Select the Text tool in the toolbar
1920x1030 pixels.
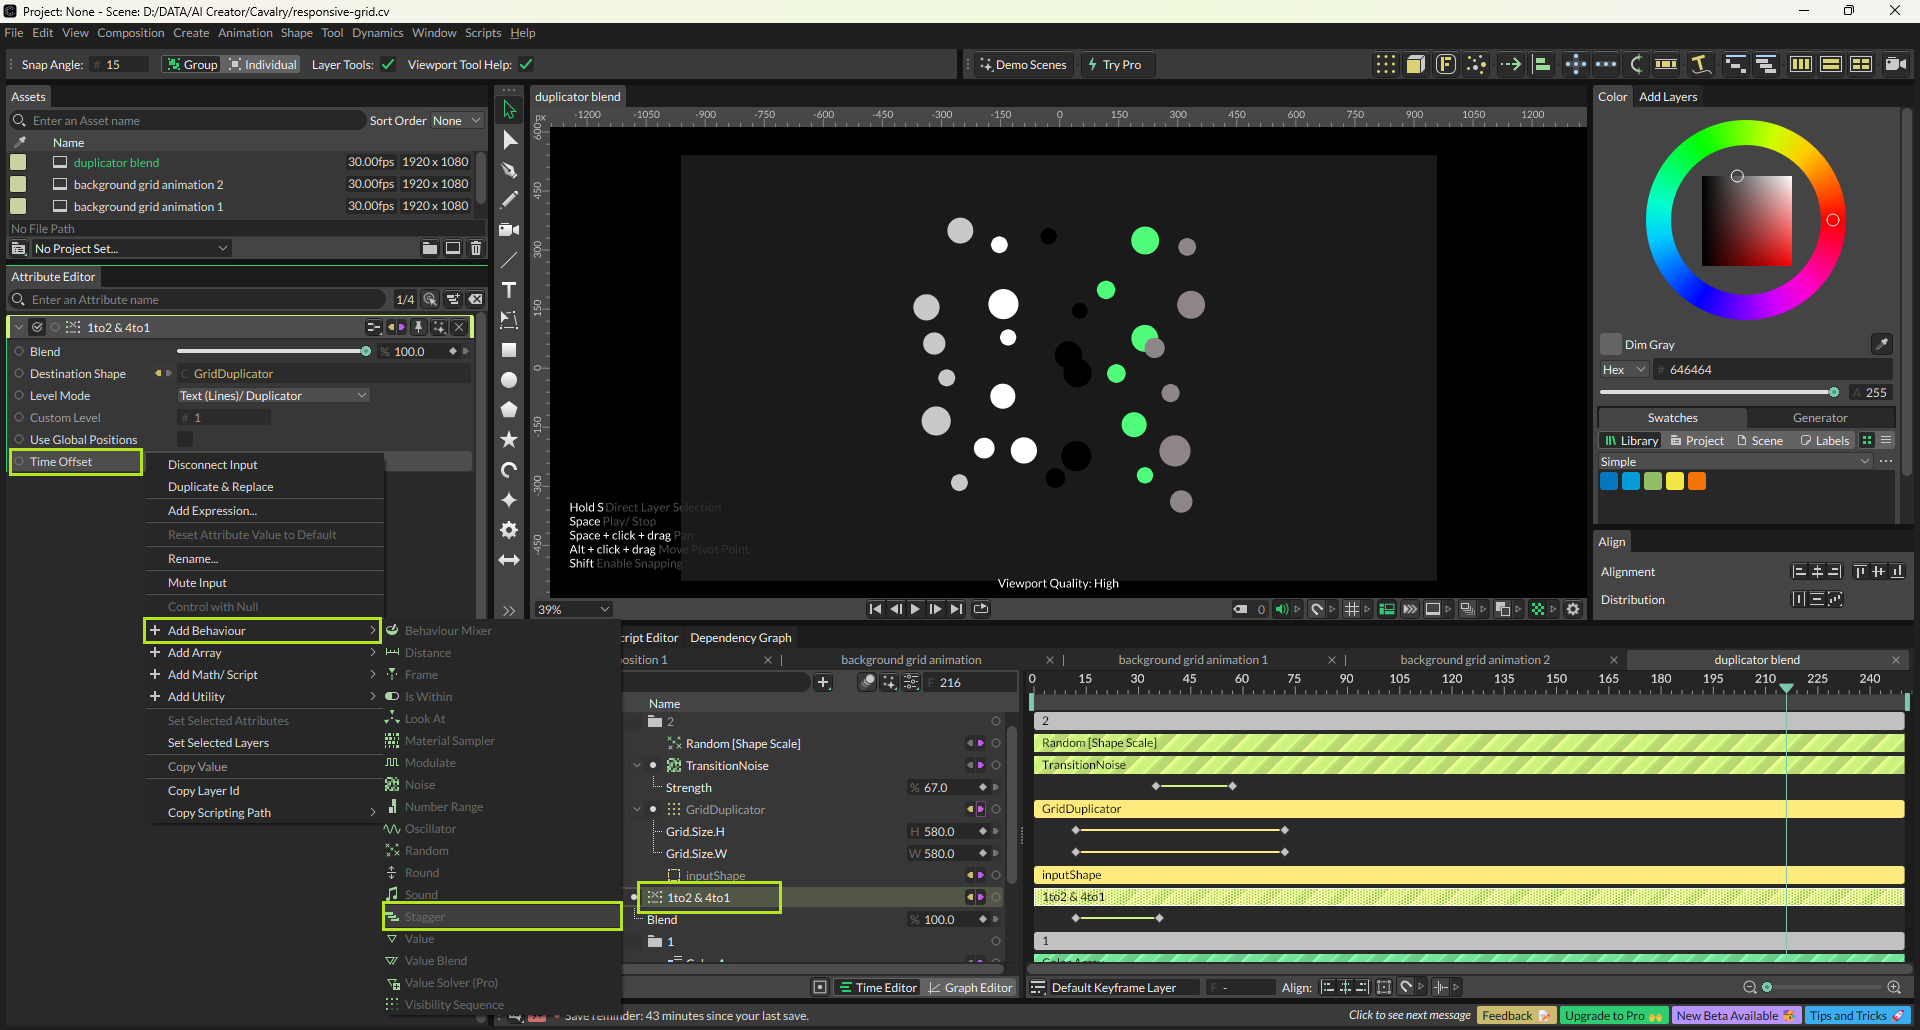[x=509, y=290]
